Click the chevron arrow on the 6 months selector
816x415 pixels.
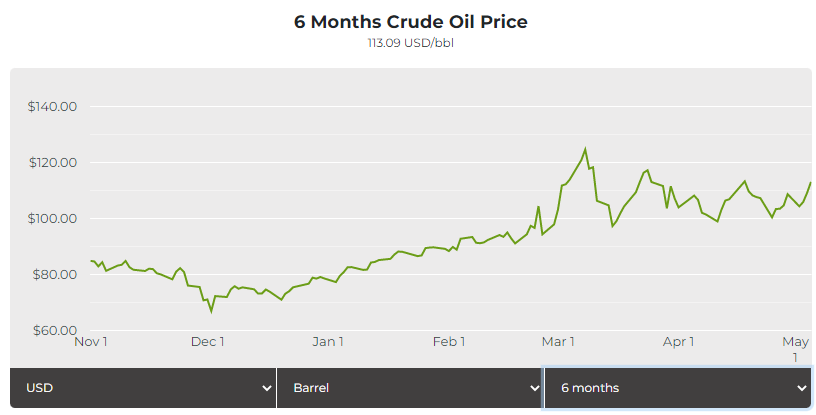pos(801,388)
